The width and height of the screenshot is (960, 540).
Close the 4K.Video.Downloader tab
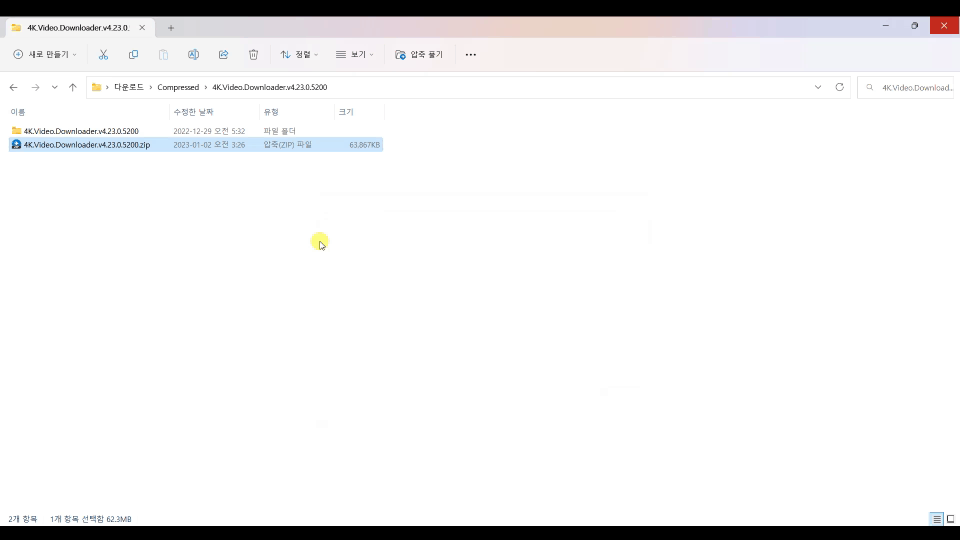point(142,28)
